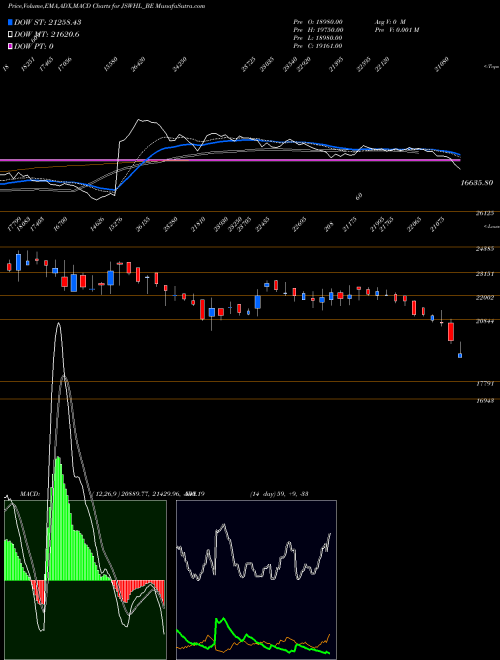The image size is (500, 660).
Task: Click the white DOW MT legend swatch
Action: 10,34
